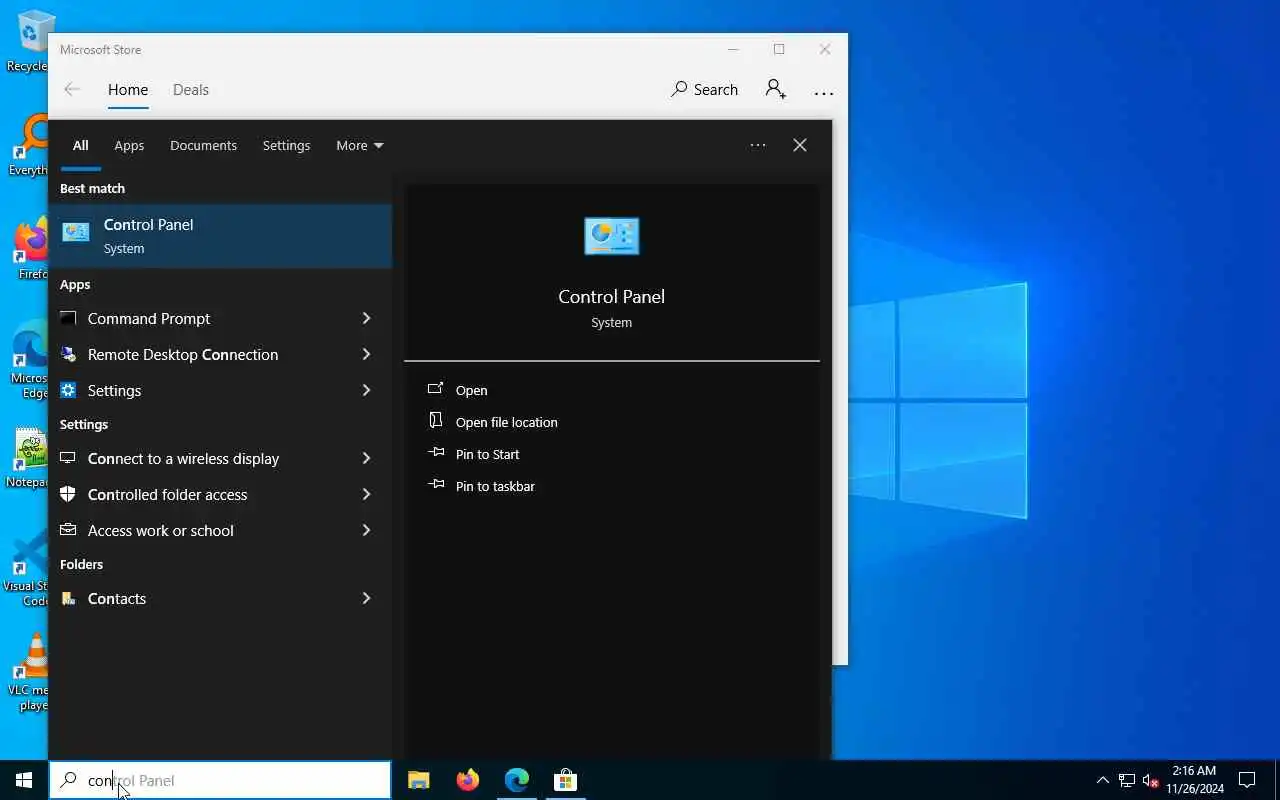Select the All search filter tab

click(80, 145)
